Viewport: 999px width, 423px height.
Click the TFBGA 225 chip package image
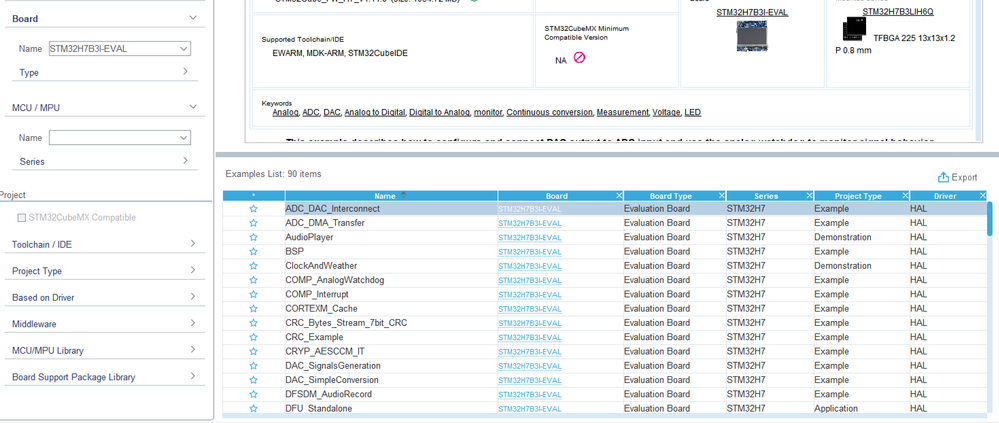[x=854, y=30]
